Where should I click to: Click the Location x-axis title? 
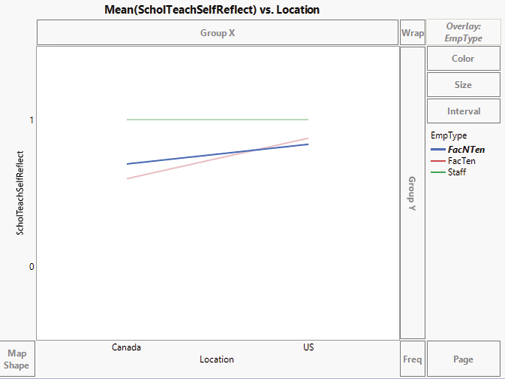(x=217, y=359)
